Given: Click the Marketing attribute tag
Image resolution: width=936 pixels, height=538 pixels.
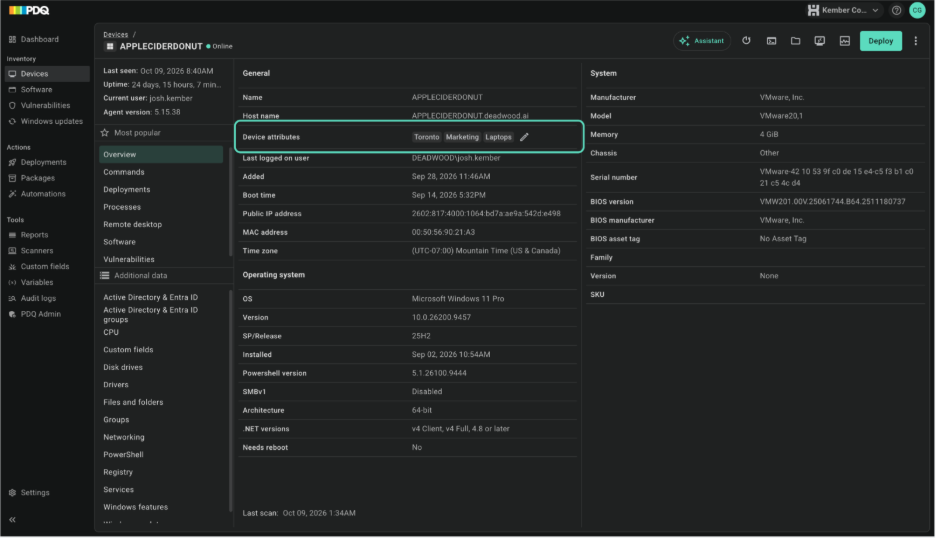Looking at the screenshot, I should click(x=462, y=137).
